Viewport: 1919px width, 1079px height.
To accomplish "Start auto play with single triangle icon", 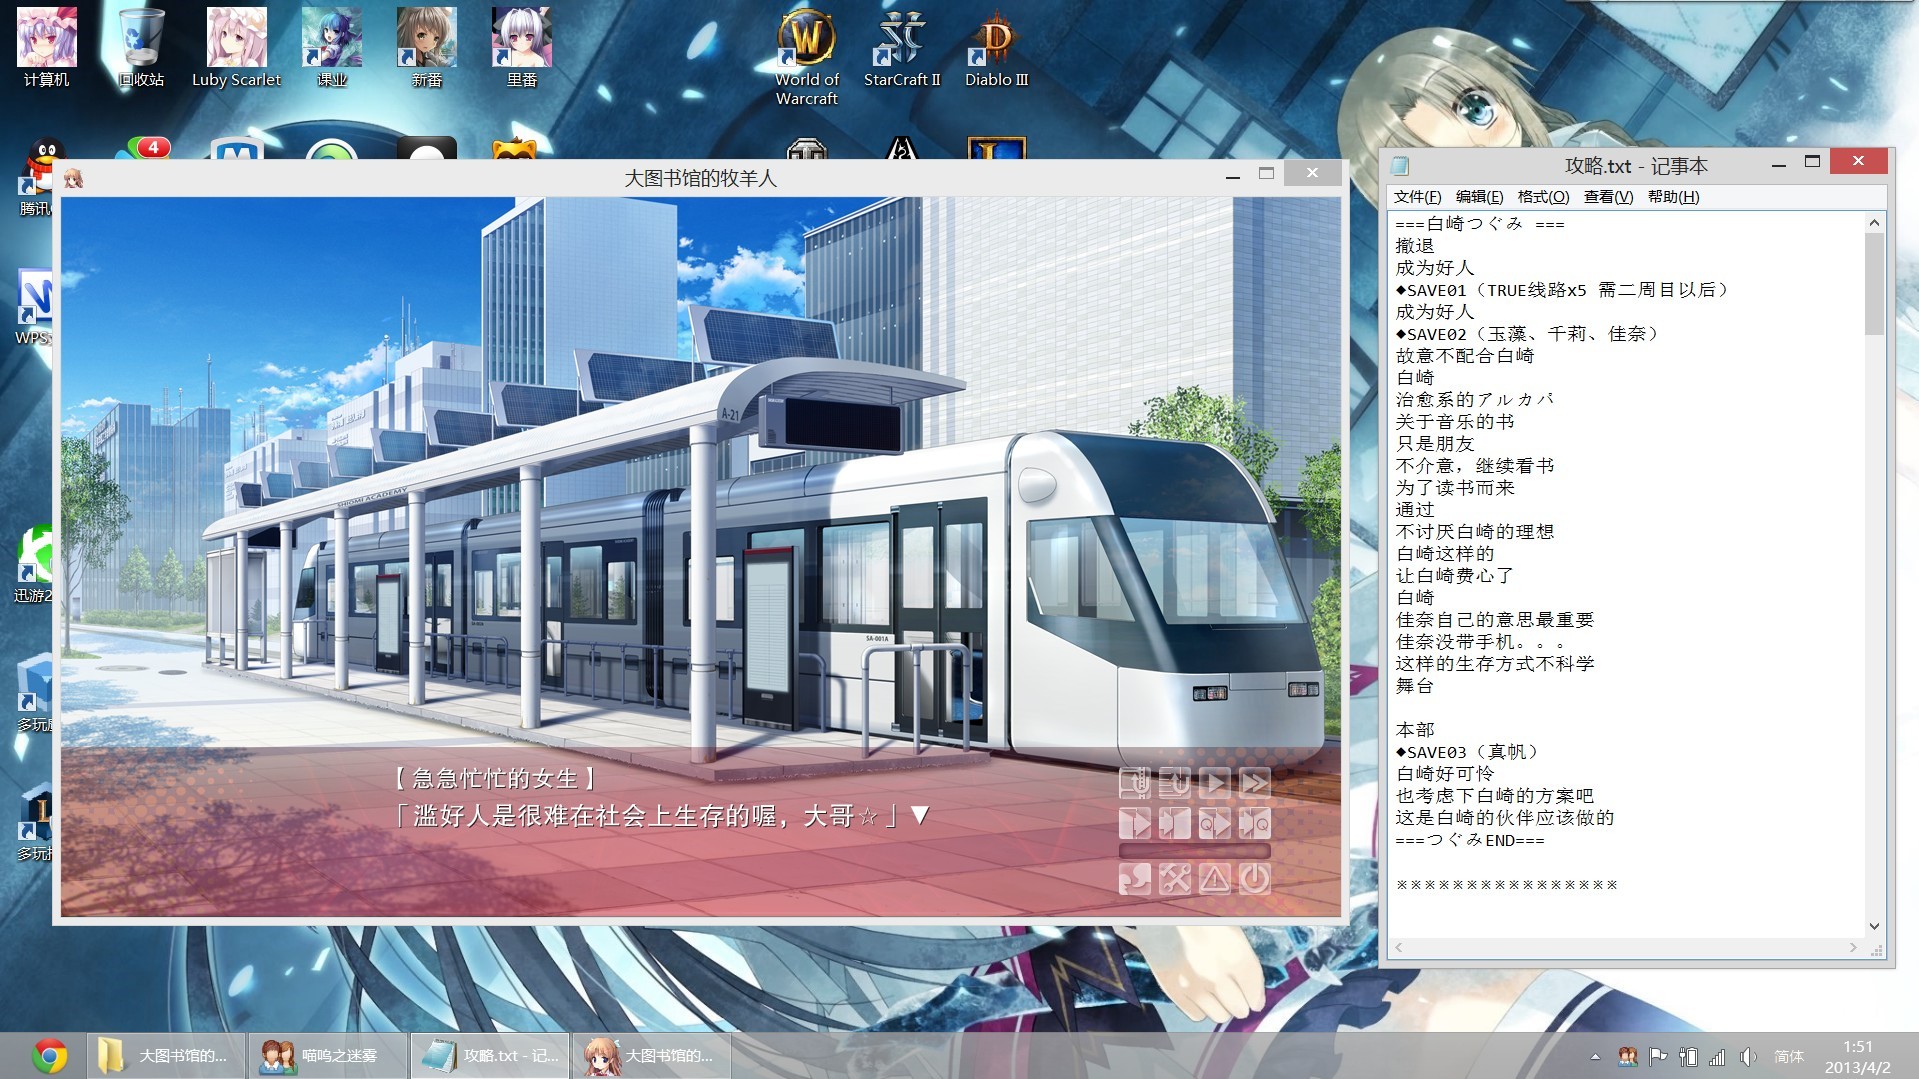I will (1215, 783).
